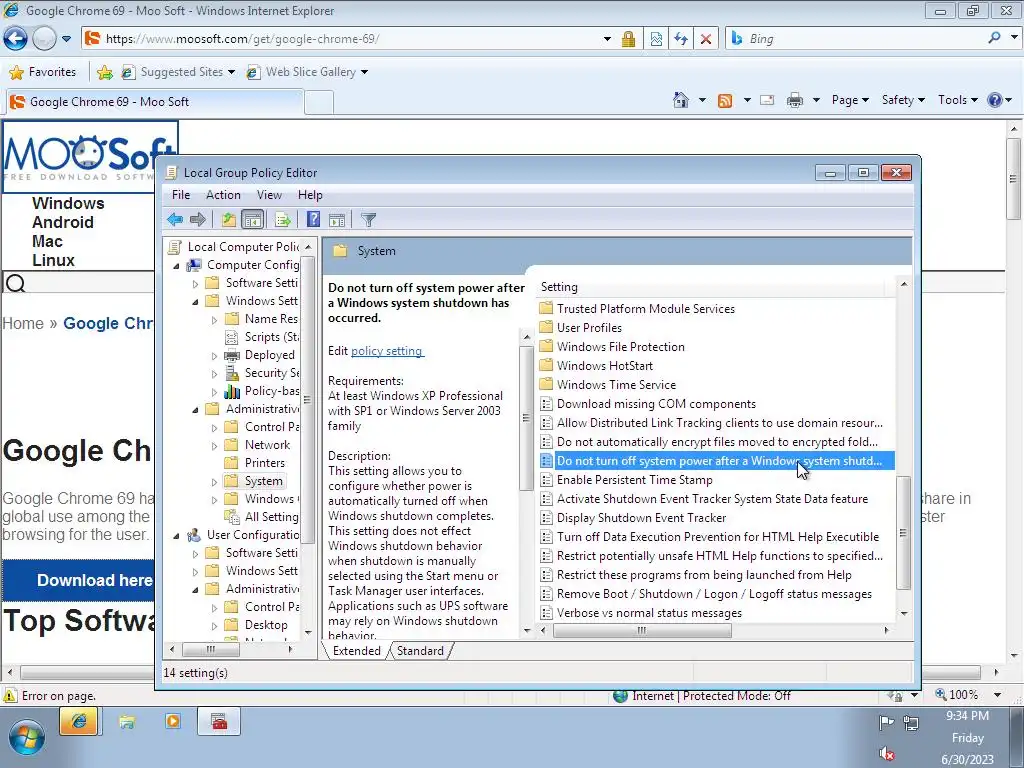Click the Refresh icon in address bar
The height and width of the screenshot is (768, 1024).
coord(681,39)
